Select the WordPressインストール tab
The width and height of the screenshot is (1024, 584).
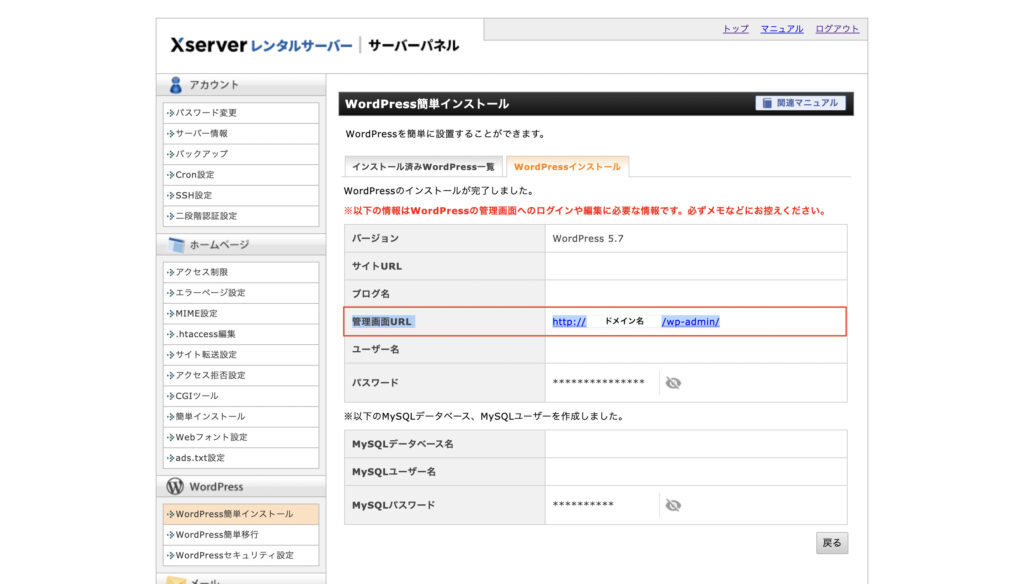pyautogui.click(x=567, y=167)
